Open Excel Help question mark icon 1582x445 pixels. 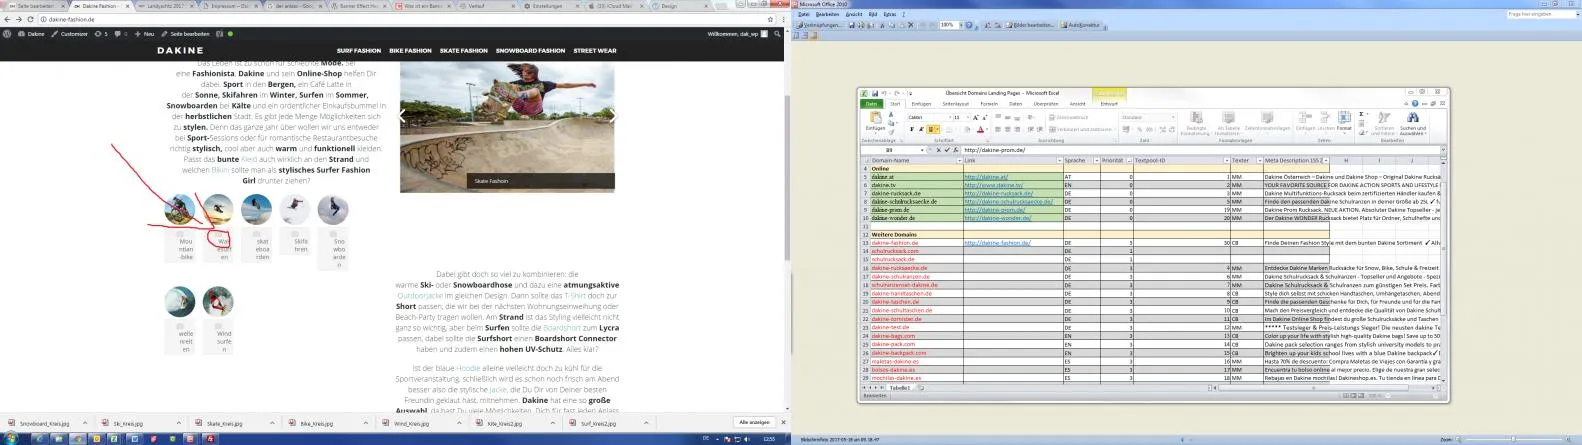click(x=1415, y=103)
